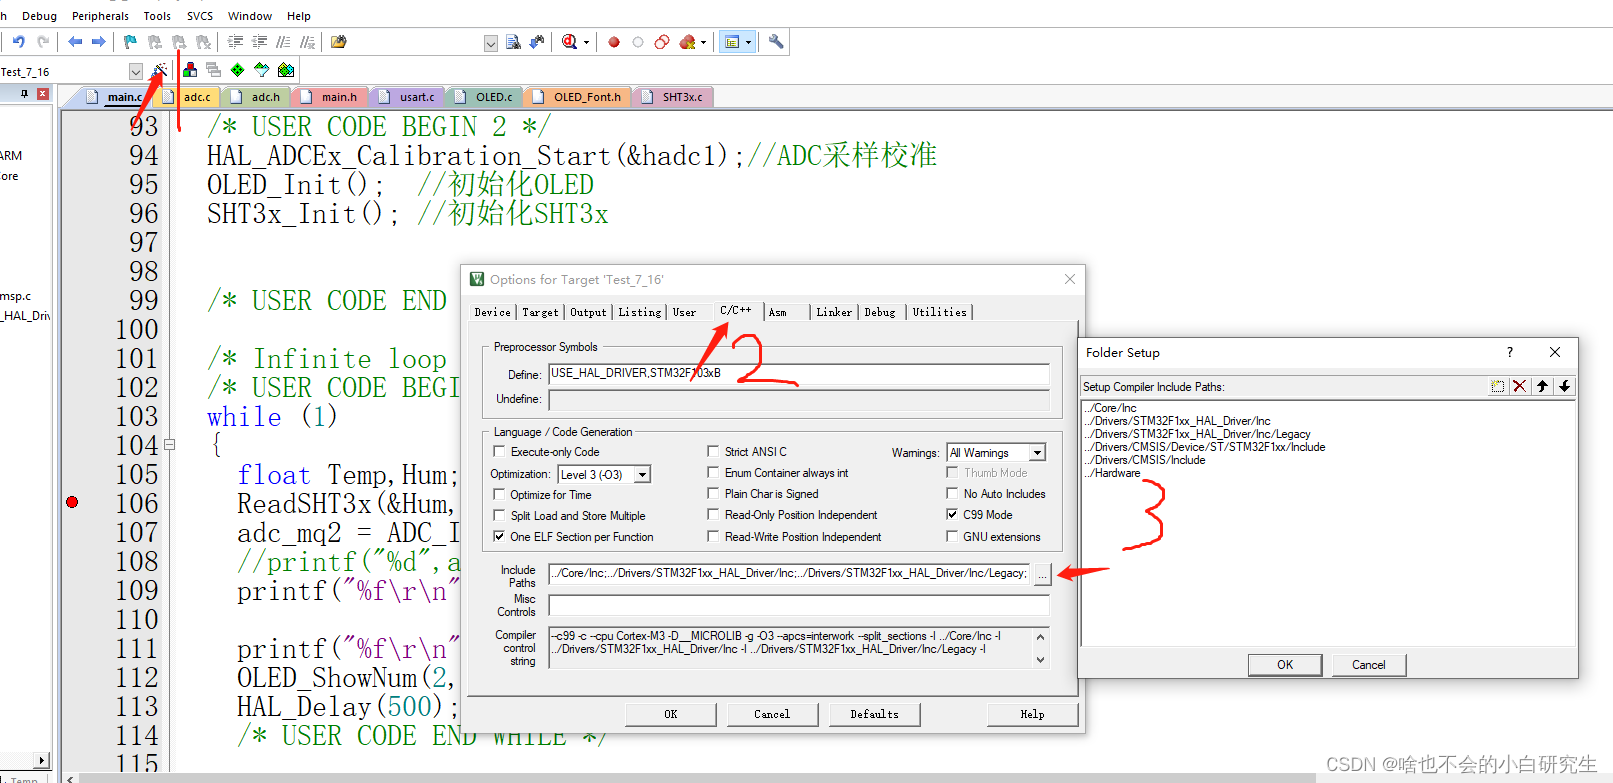Comment out selection icon
Viewport: 1613px width, 783px height.
click(x=283, y=42)
